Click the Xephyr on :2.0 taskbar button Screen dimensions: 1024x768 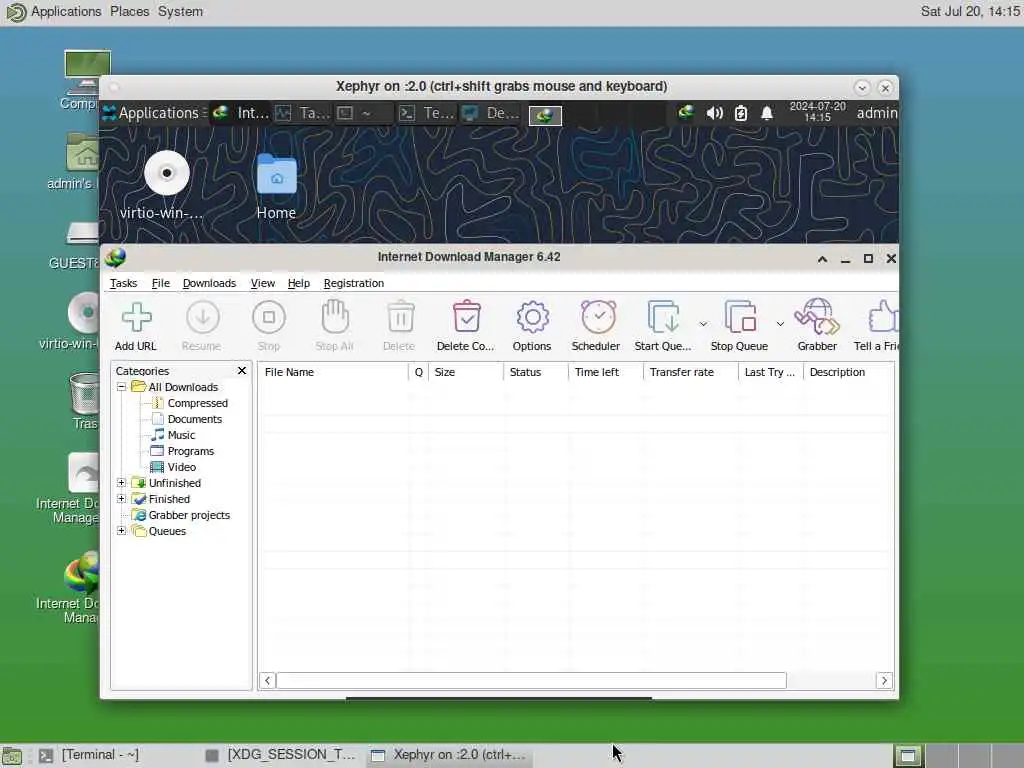pyautogui.click(x=449, y=756)
